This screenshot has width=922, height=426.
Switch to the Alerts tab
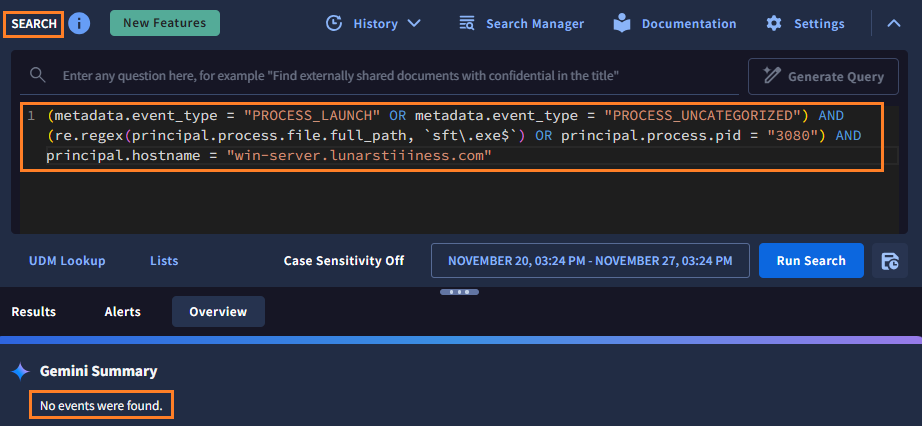click(x=122, y=312)
